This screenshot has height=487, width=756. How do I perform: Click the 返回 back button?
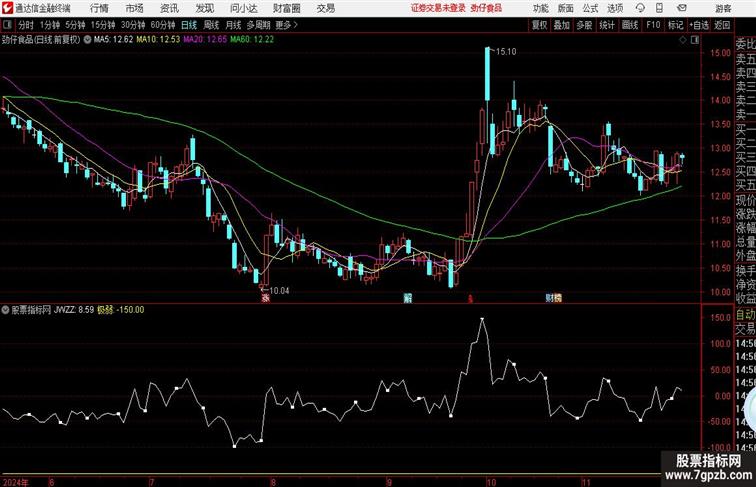[722, 25]
